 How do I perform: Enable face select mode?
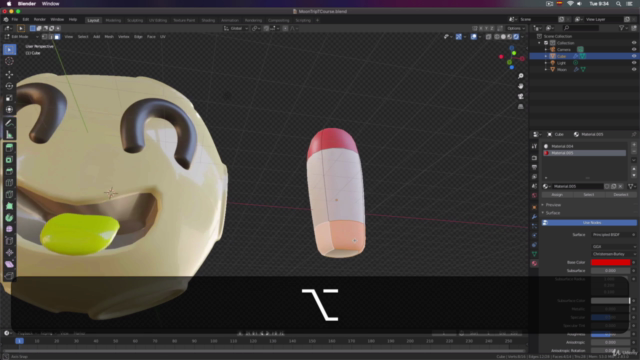[x=57, y=37]
